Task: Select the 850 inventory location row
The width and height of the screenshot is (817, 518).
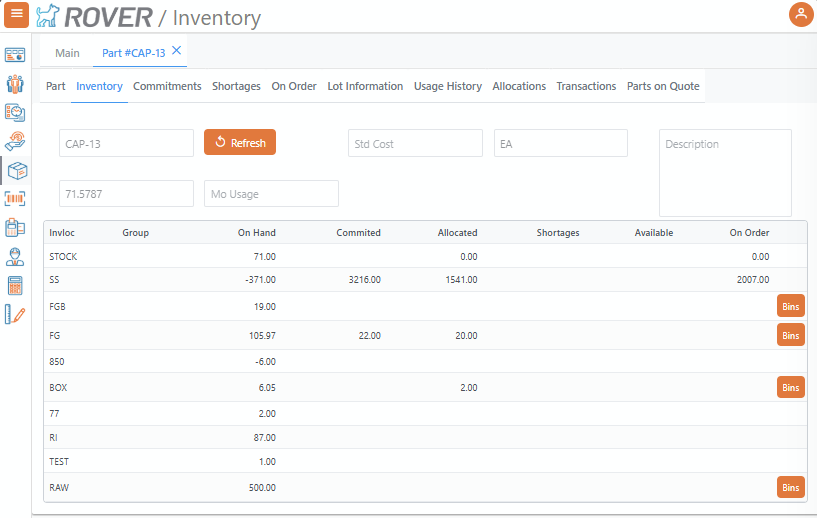Action: (x=425, y=362)
